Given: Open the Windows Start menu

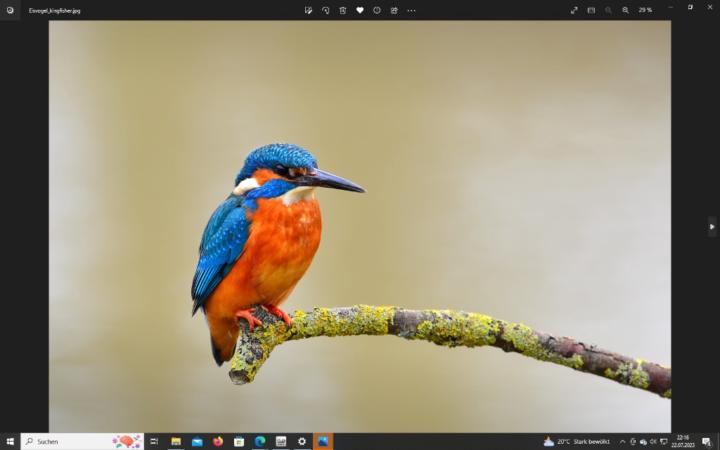Looking at the screenshot, I should coord(10,441).
